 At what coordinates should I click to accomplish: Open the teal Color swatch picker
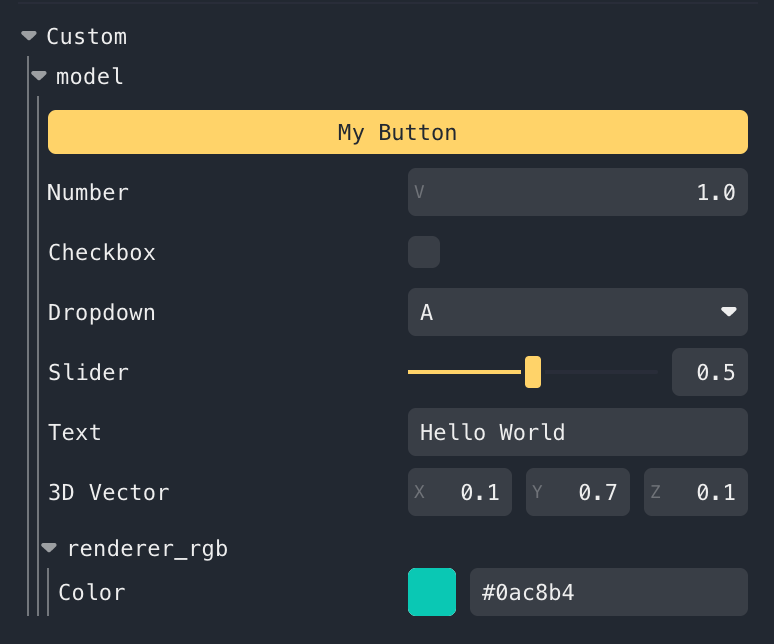coord(432,592)
